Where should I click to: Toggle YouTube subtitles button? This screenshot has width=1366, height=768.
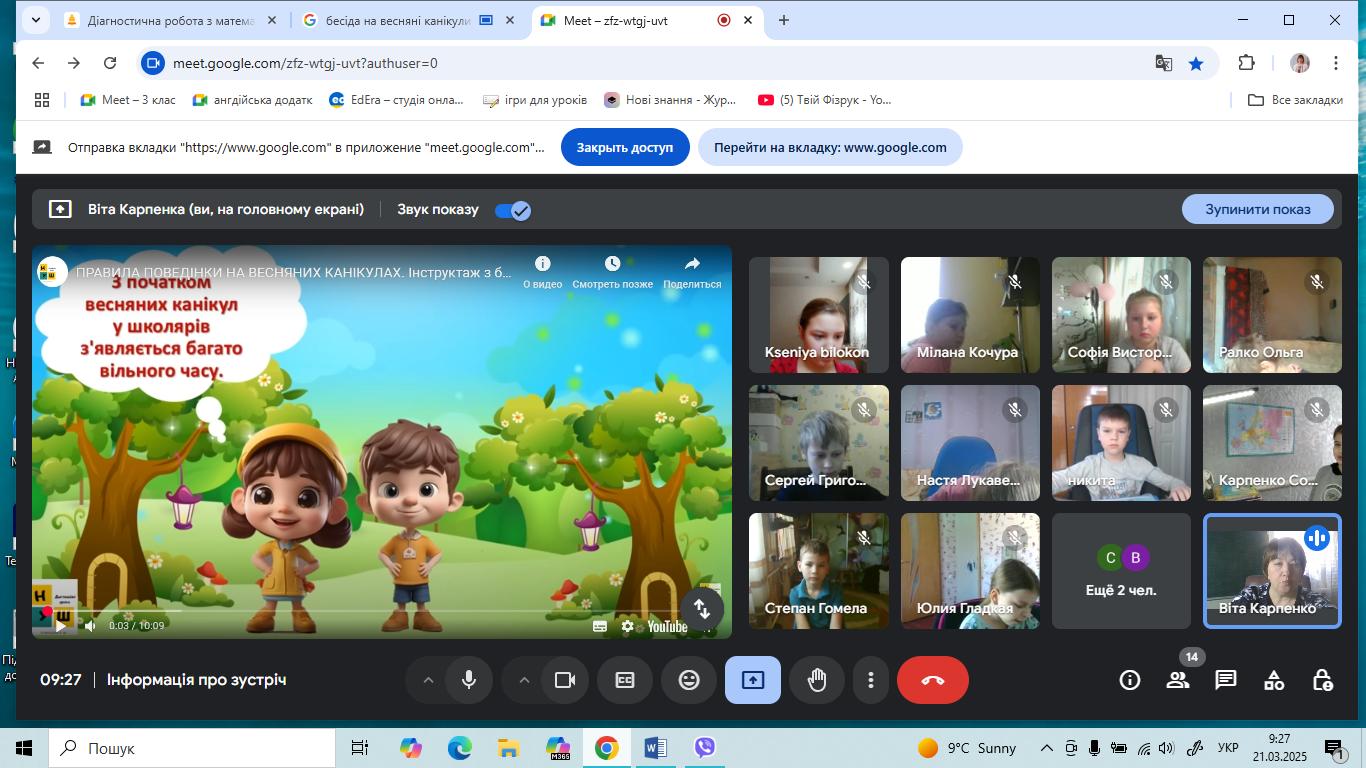[600, 626]
